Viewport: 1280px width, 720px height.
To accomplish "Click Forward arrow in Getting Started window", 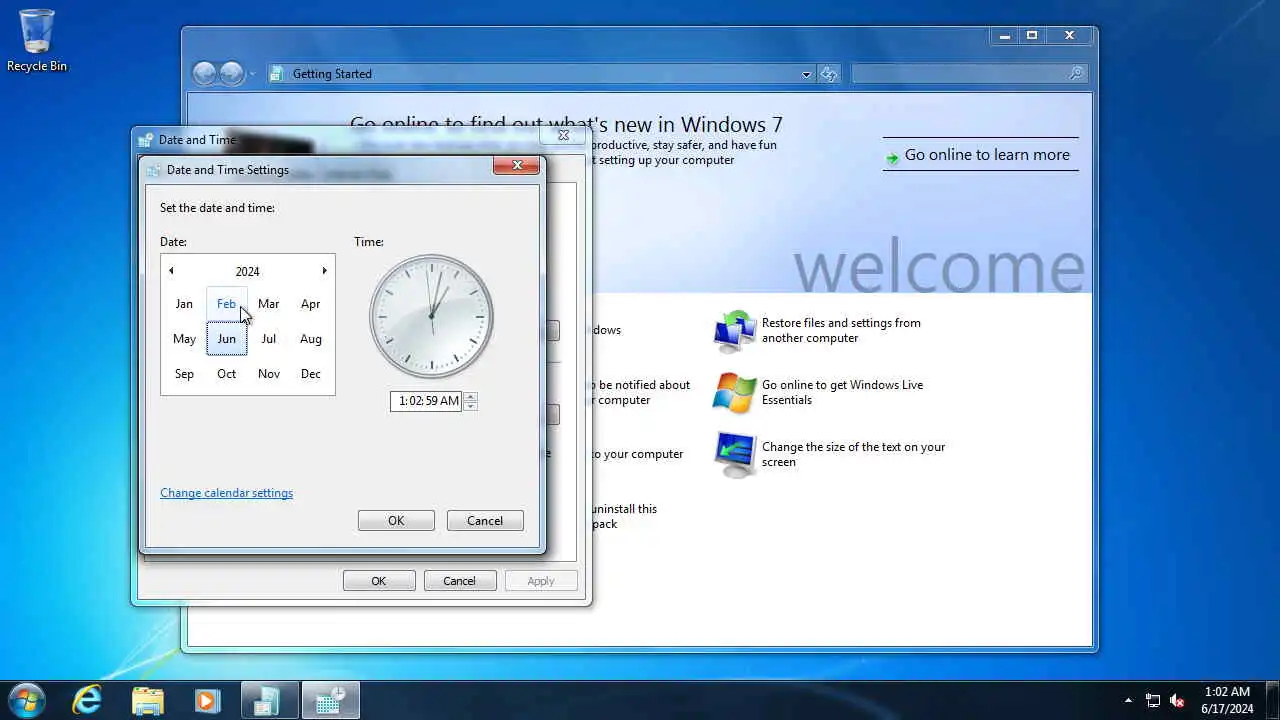I will (231, 73).
